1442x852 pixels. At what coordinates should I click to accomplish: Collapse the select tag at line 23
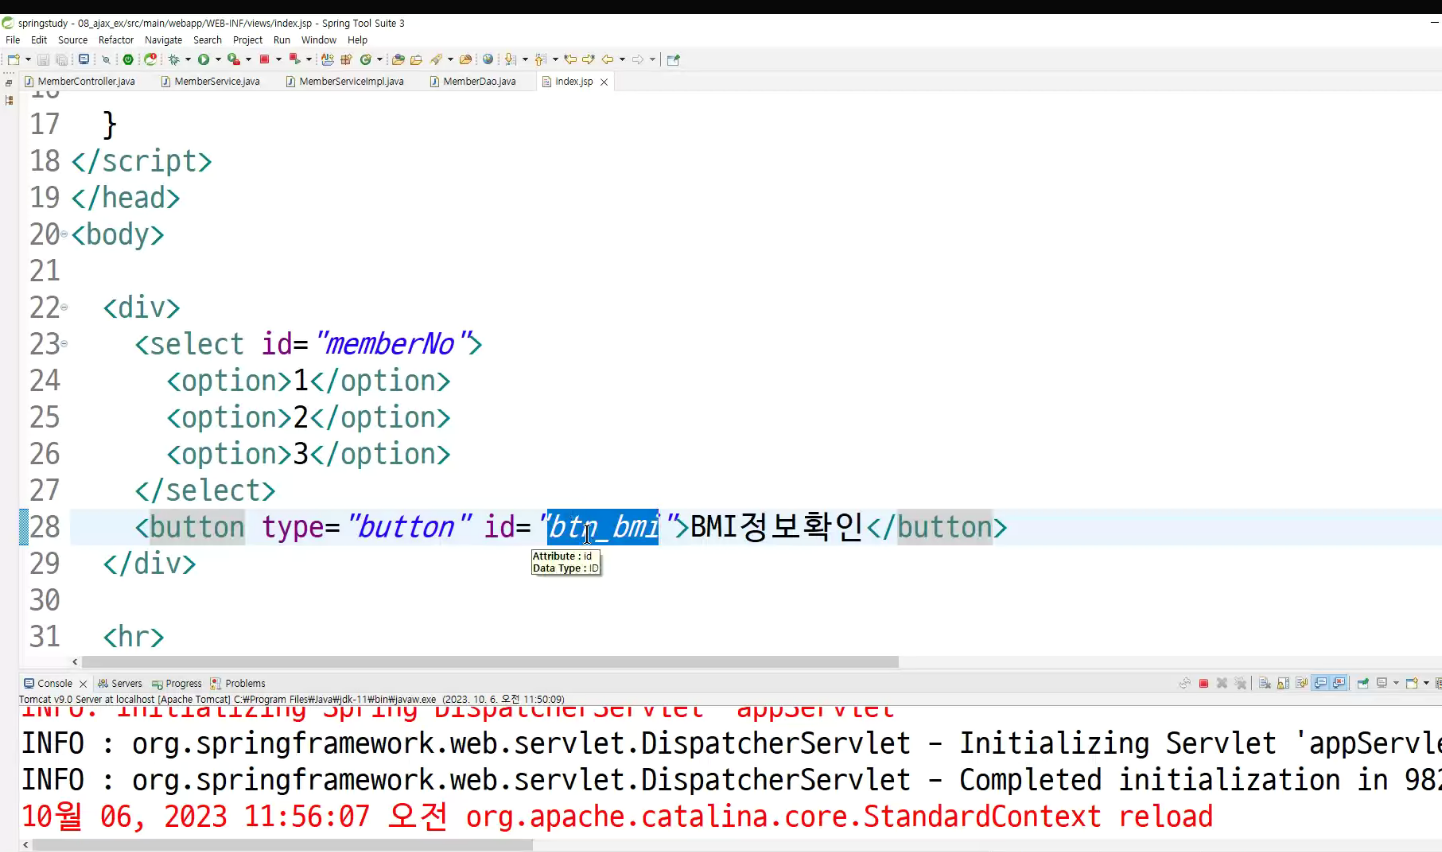click(x=64, y=344)
